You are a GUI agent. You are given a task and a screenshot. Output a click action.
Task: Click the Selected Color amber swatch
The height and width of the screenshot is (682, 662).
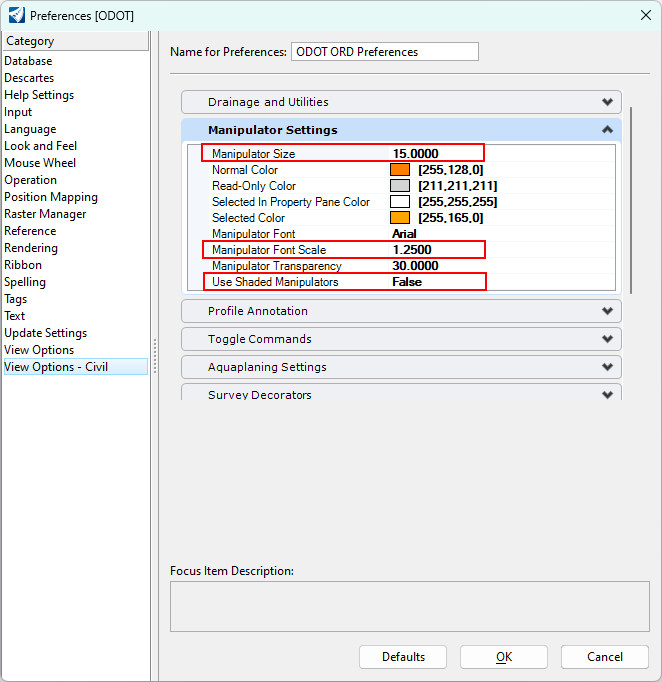point(400,217)
